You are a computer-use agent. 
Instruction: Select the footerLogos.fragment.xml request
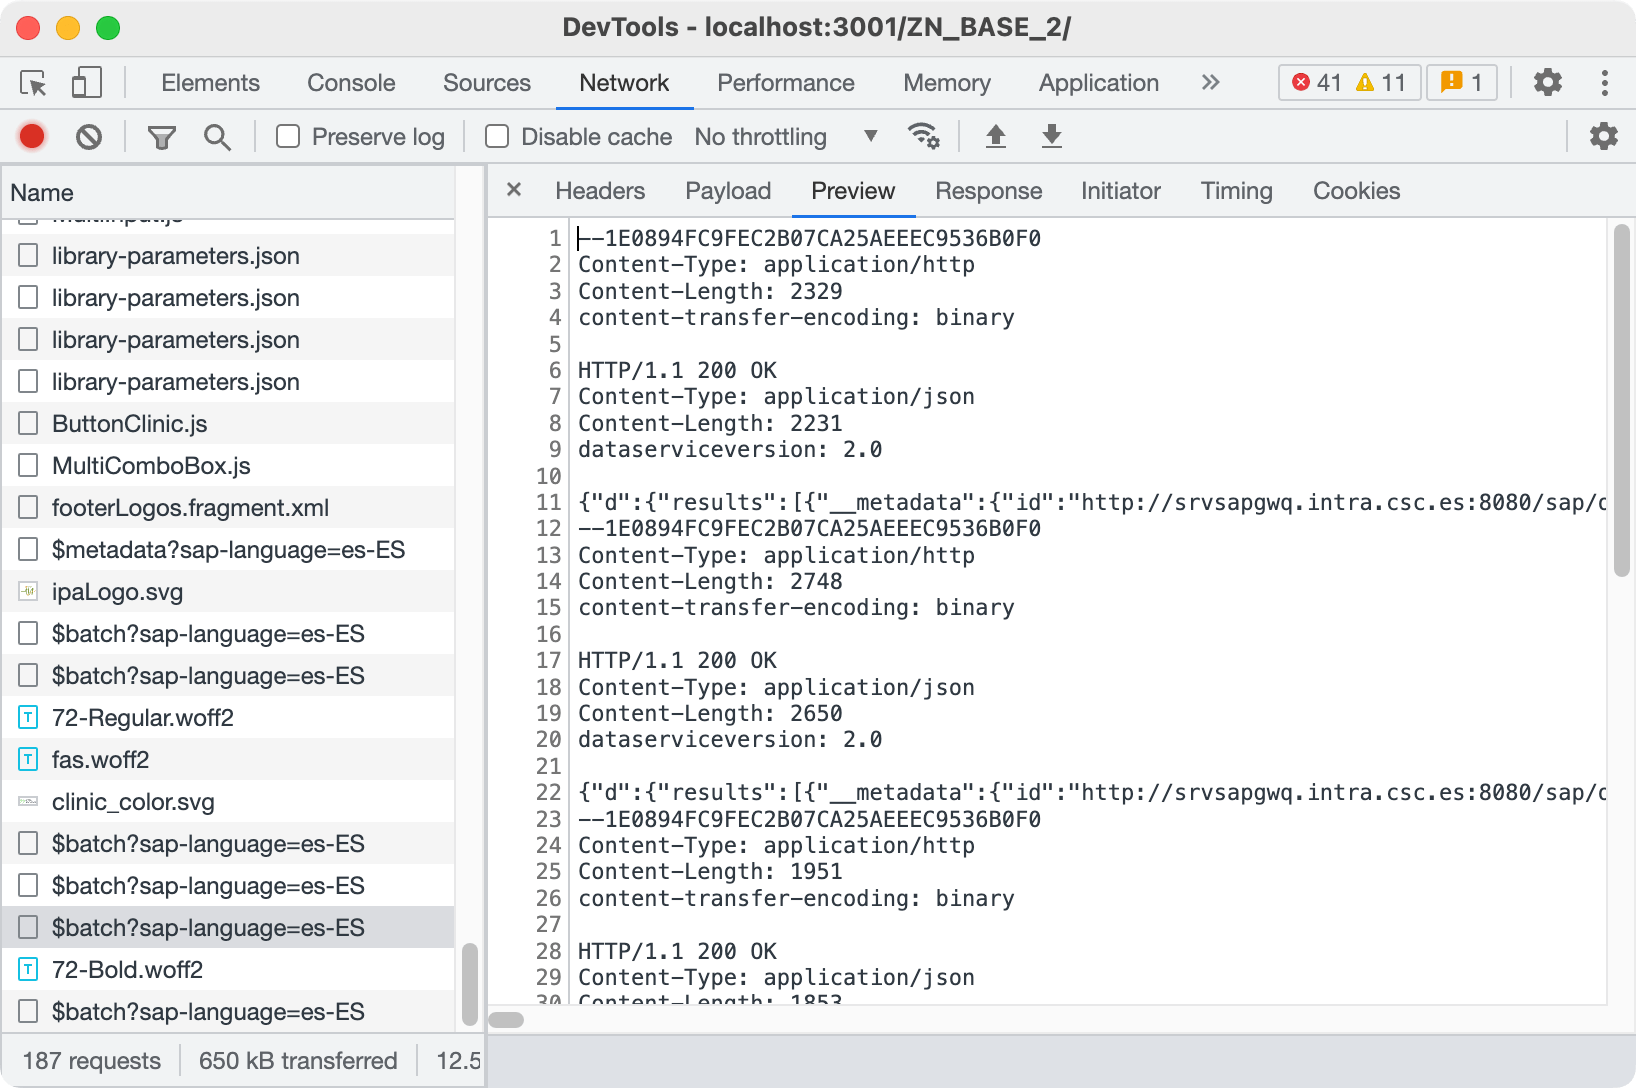(x=190, y=507)
